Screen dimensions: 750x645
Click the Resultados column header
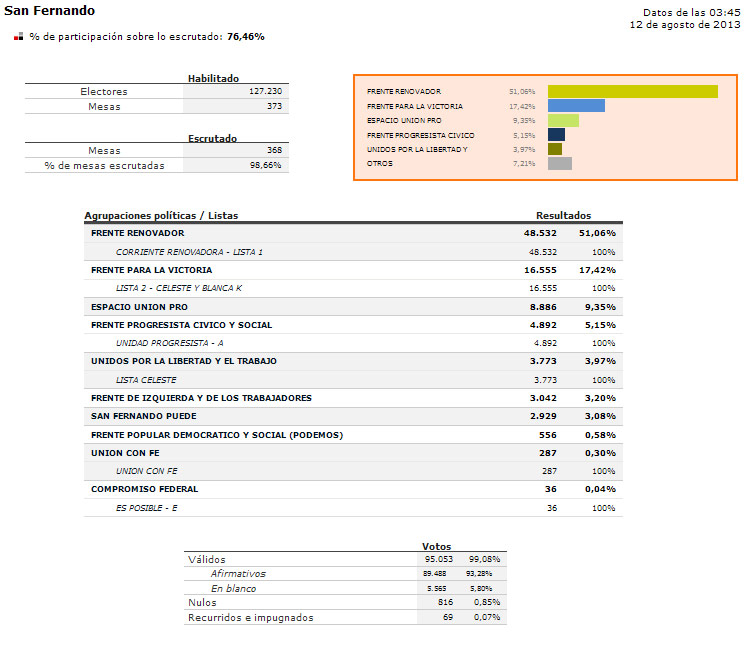(563, 215)
